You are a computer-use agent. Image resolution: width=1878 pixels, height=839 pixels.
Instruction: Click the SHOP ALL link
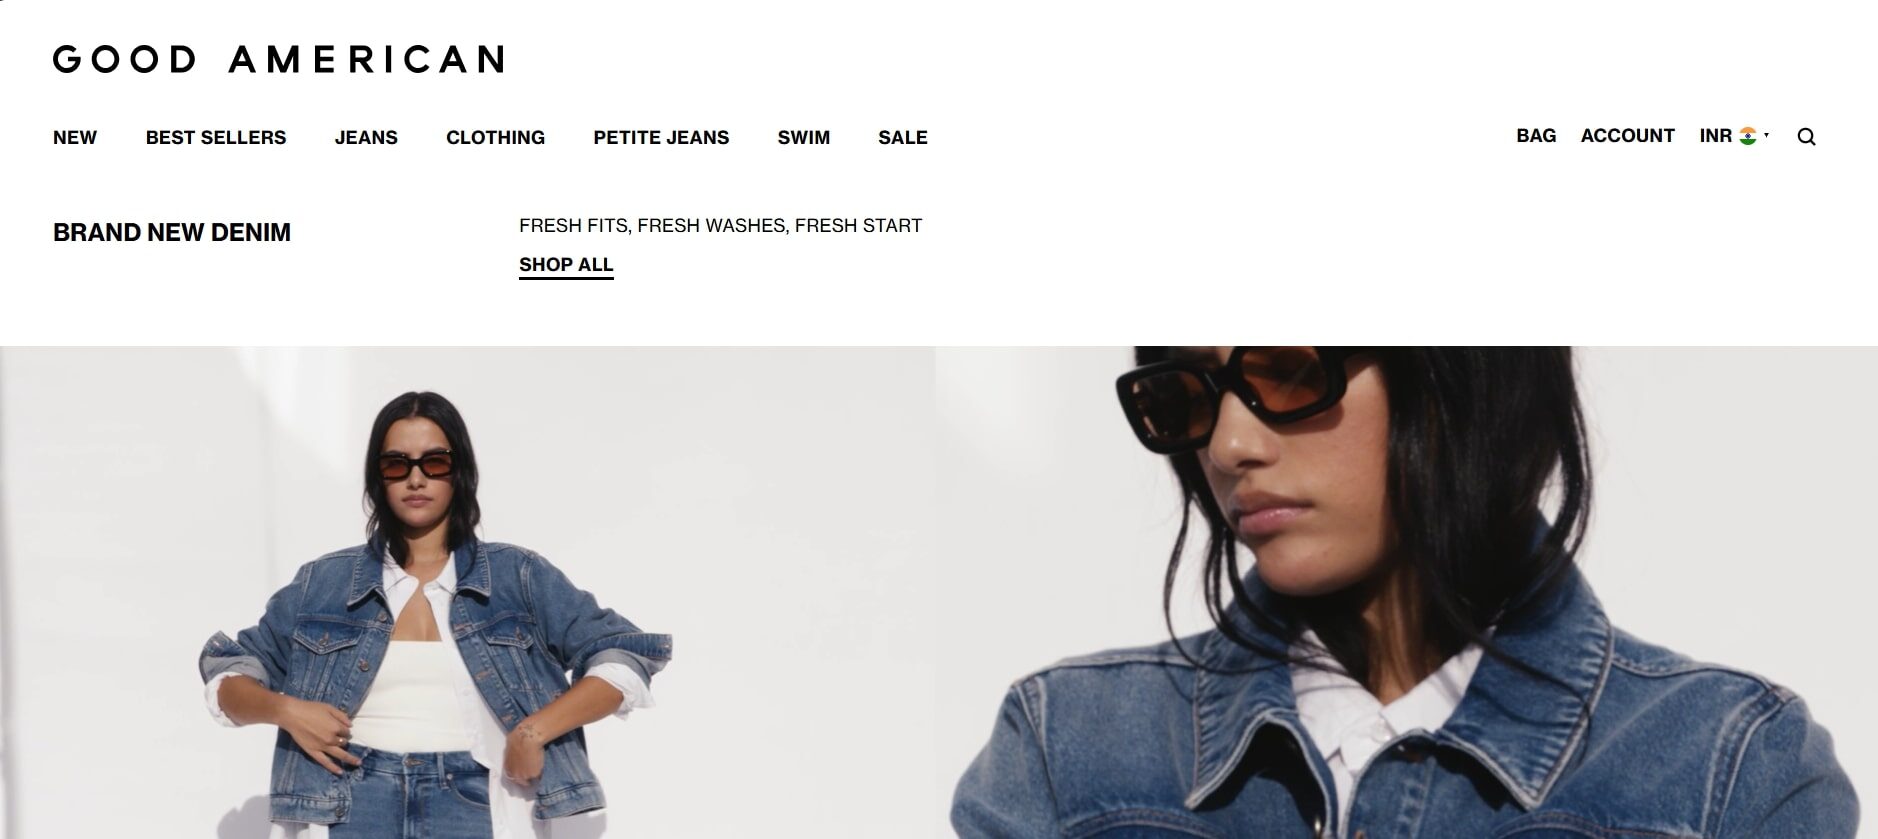point(566,265)
